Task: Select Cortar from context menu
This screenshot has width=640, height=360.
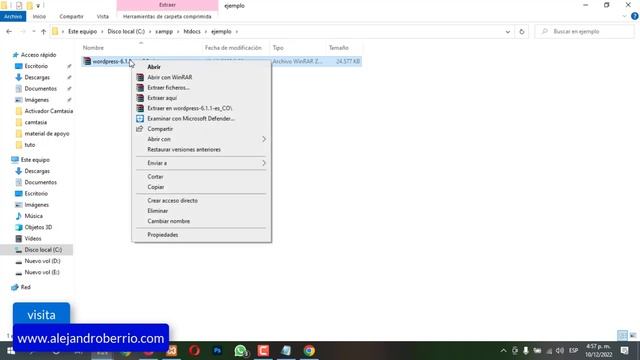Action: coord(155,177)
